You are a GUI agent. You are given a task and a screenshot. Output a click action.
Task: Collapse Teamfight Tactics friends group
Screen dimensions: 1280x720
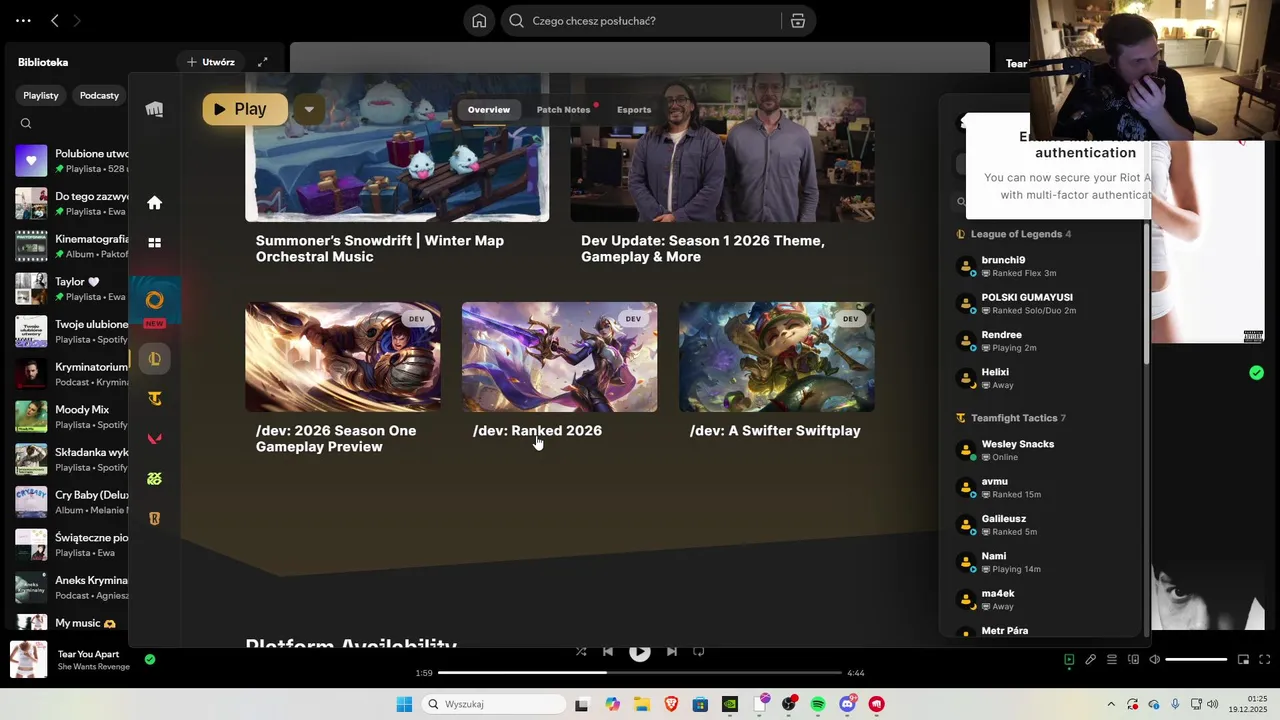(1011, 418)
